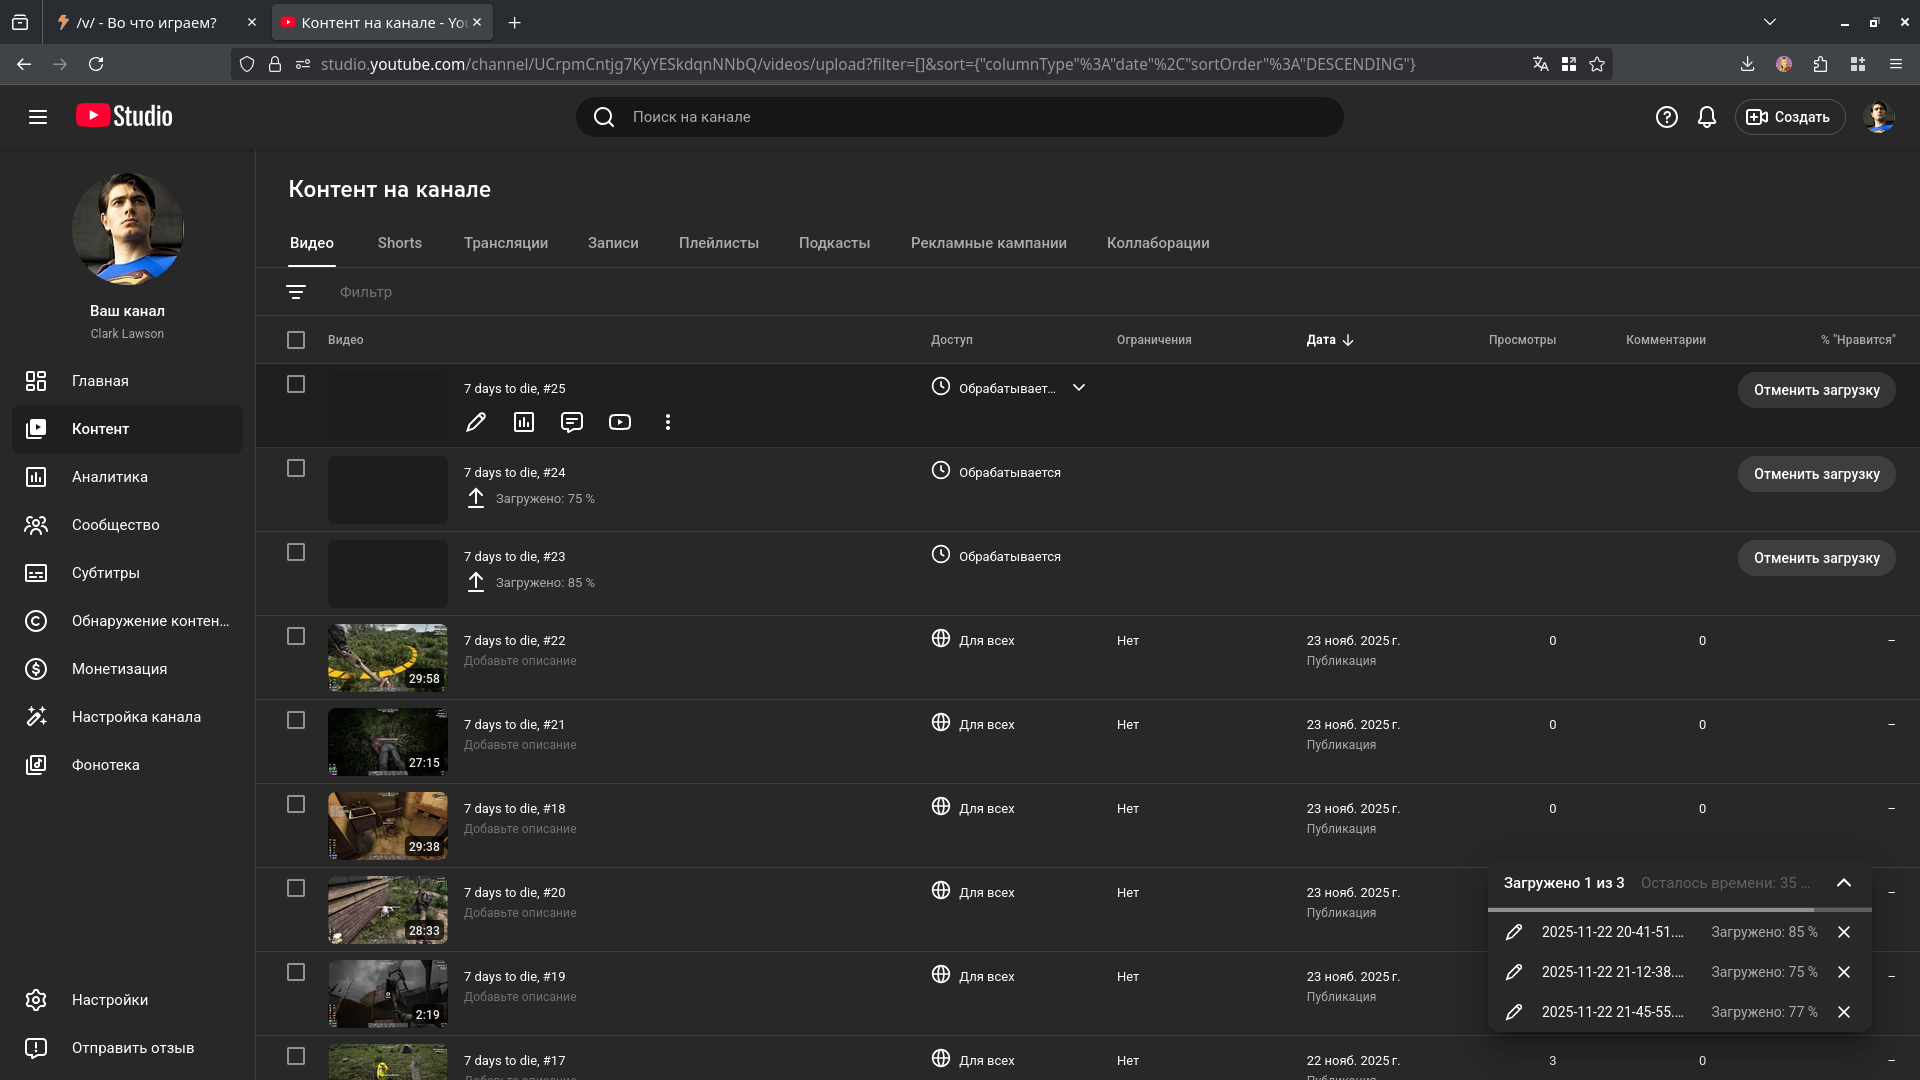Collapse the upload progress panel
This screenshot has height=1080, width=1920.
pyautogui.click(x=1844, y=883)
